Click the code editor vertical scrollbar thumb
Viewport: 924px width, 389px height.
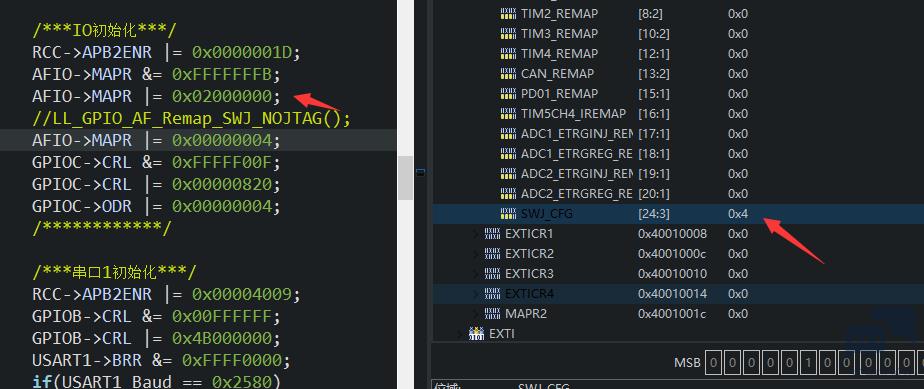pyautogui.click(x=405, y=178)
